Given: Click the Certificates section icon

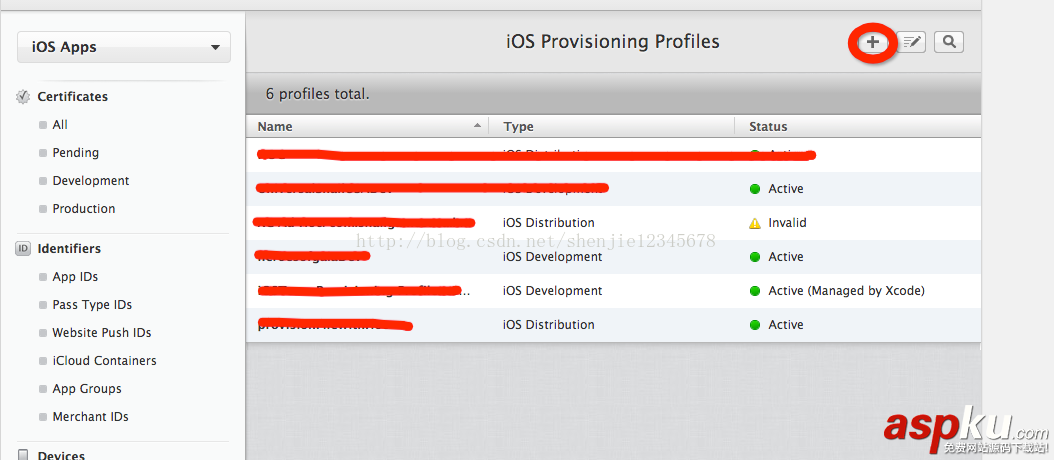Looking at the screenshot, I should (x=23, y=97).
